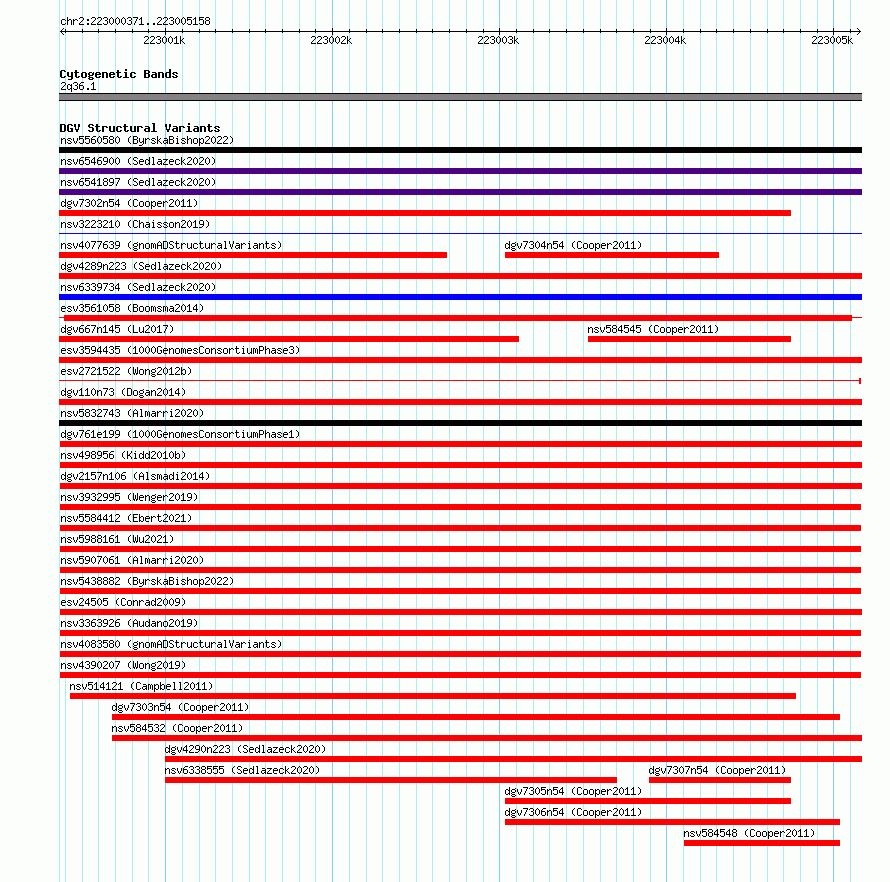Open dgv4290n223 (Sedlazeck2020) label
890x882 pixels.
246,749
